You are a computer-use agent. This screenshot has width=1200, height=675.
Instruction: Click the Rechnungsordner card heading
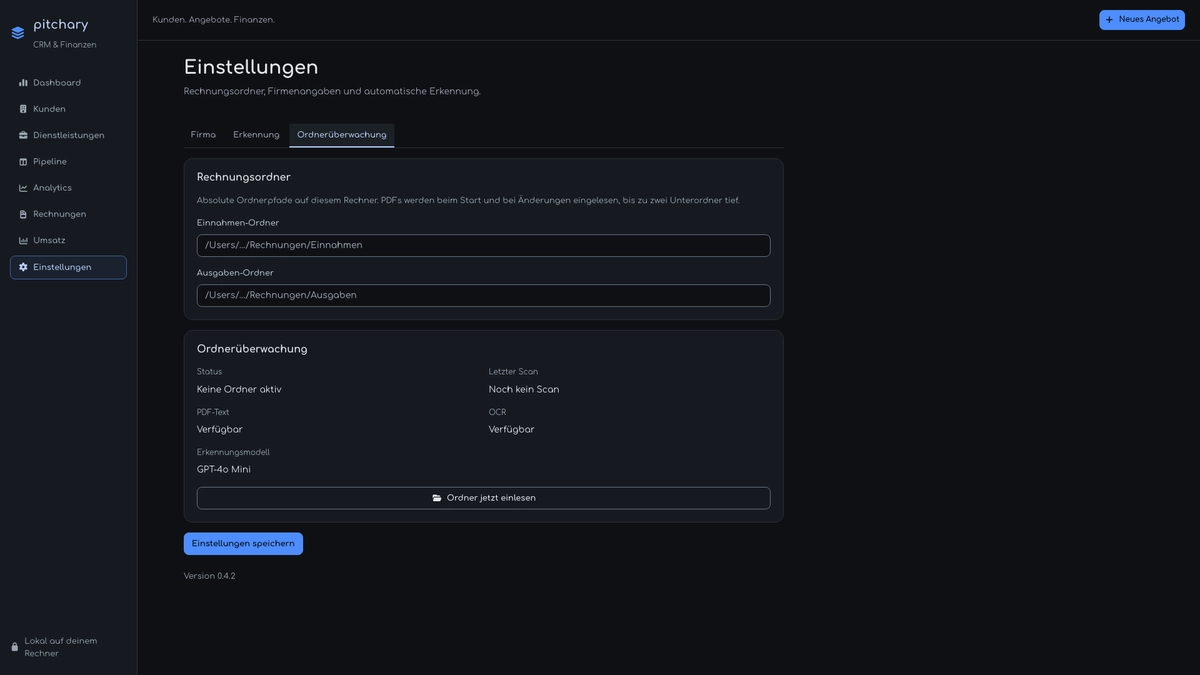click(x=244, y=177)
